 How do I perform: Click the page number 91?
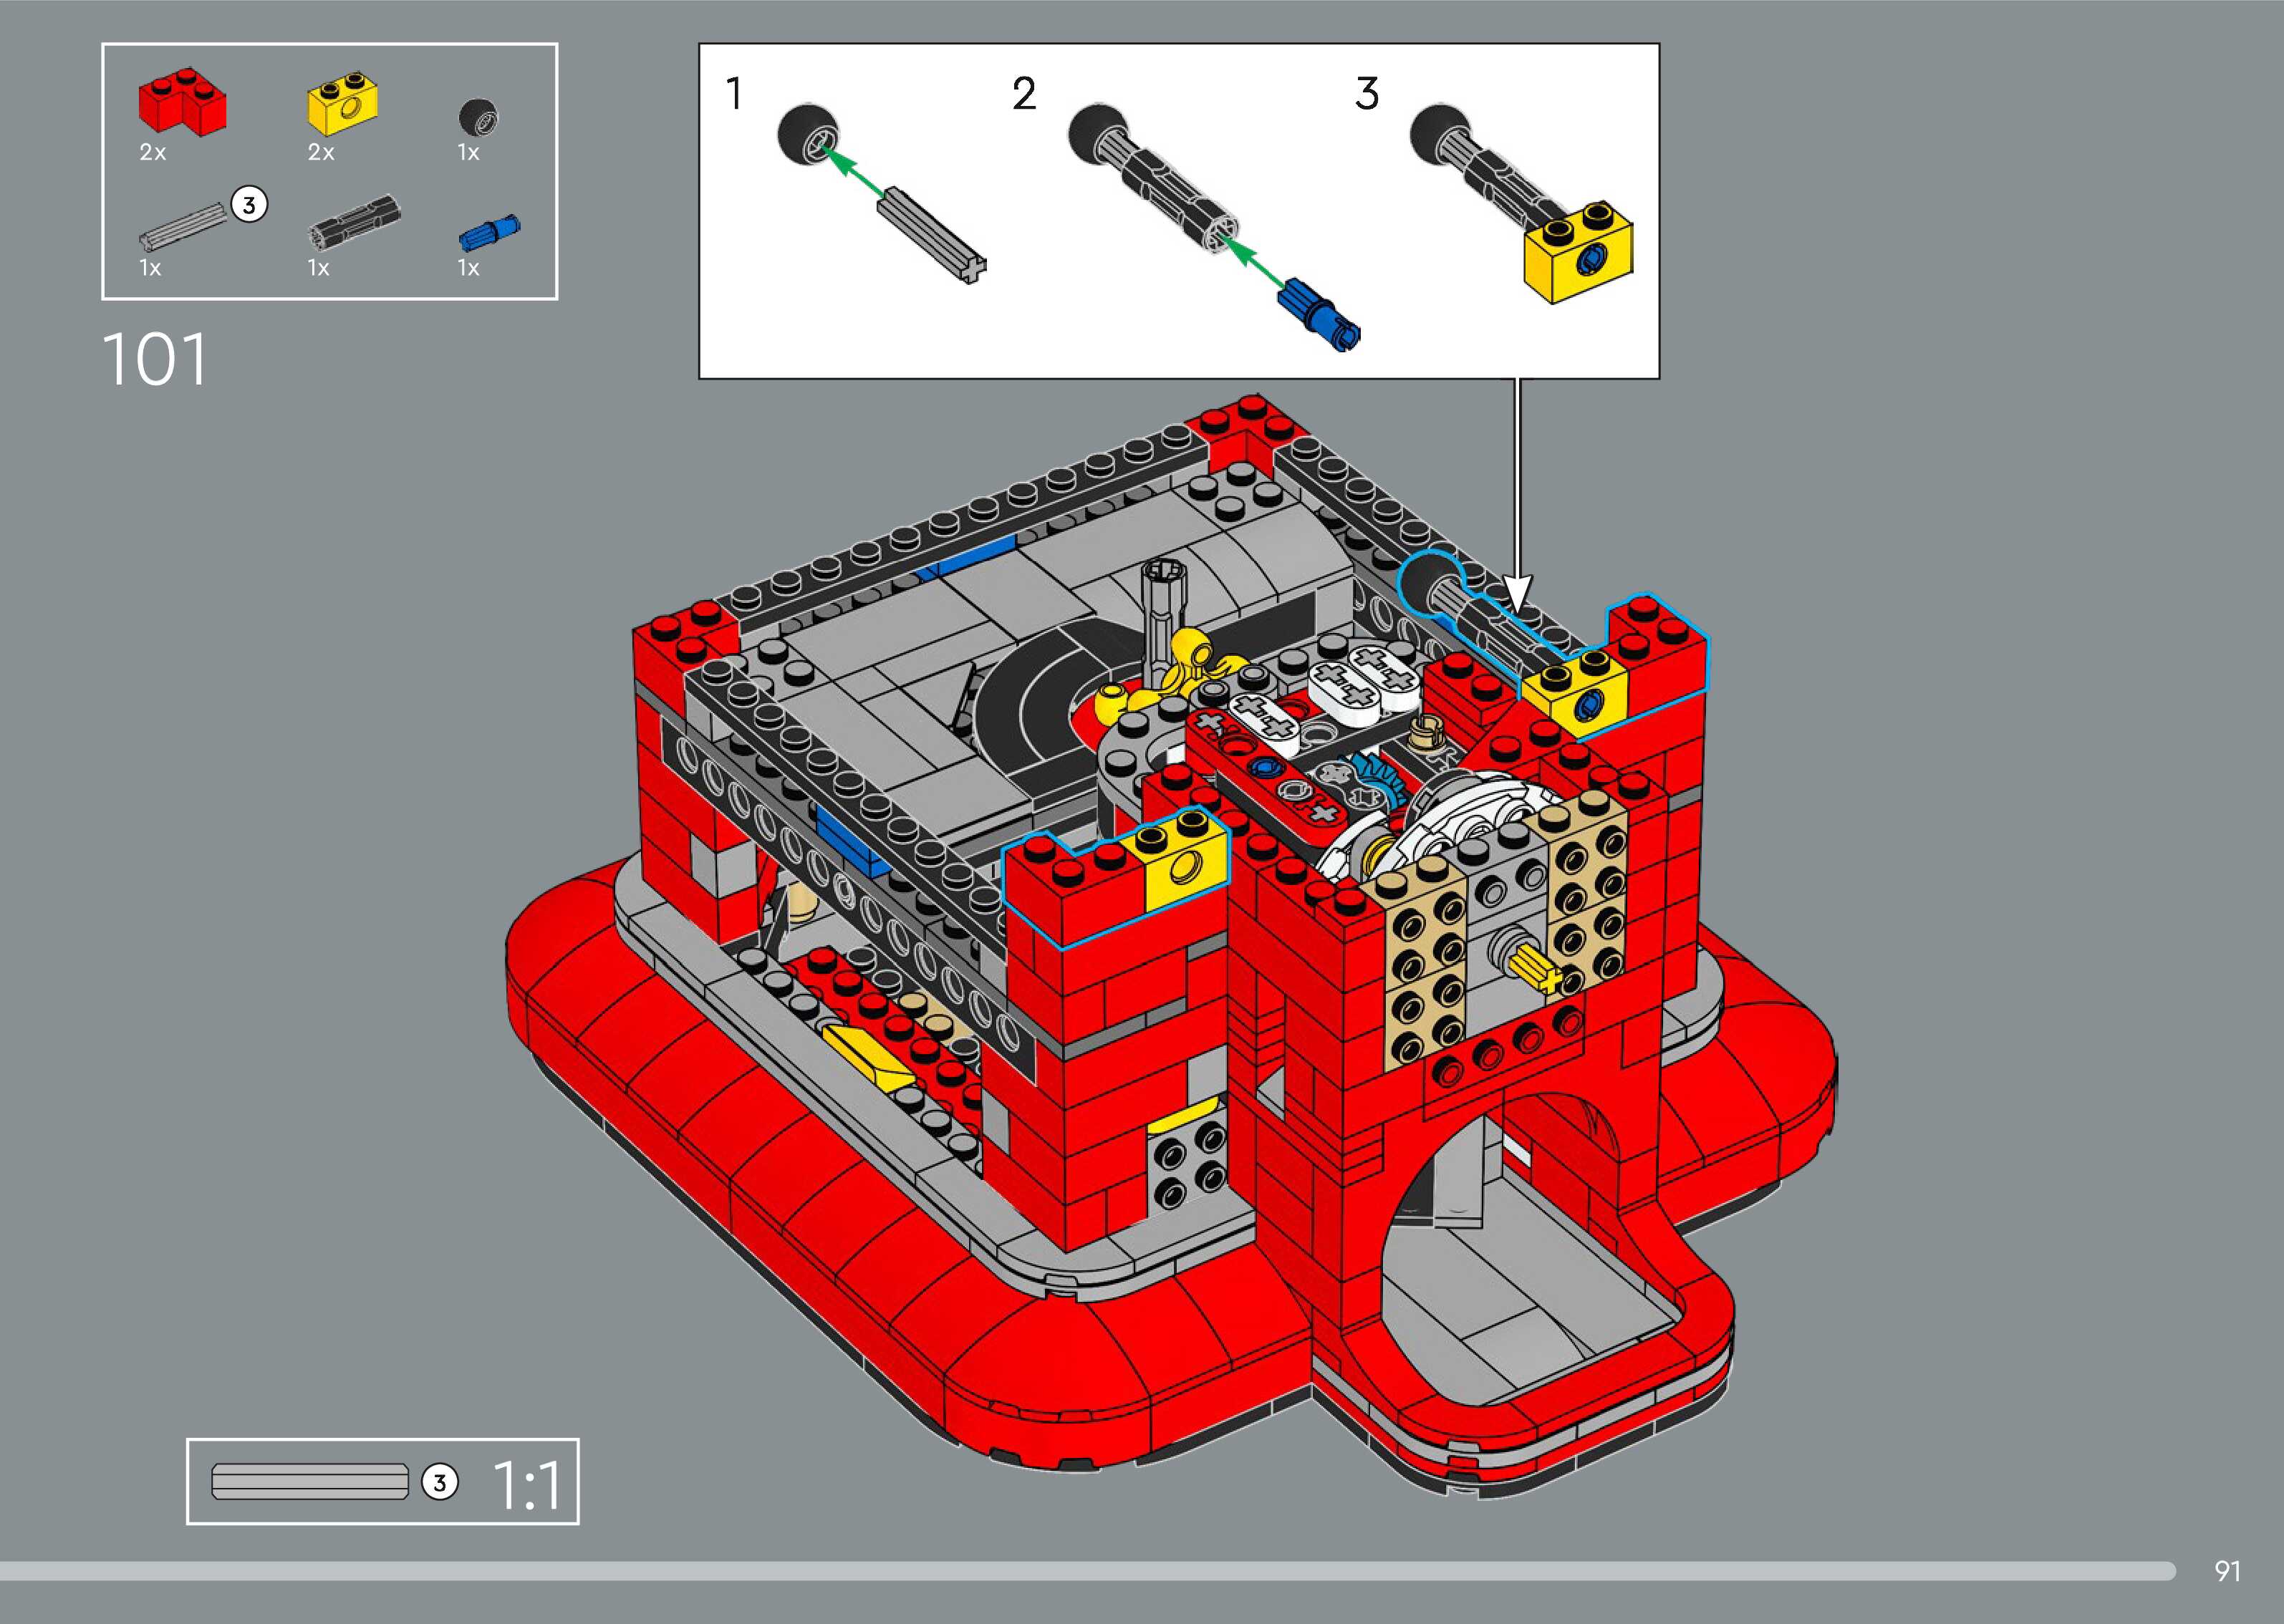click(2227, 1571)
